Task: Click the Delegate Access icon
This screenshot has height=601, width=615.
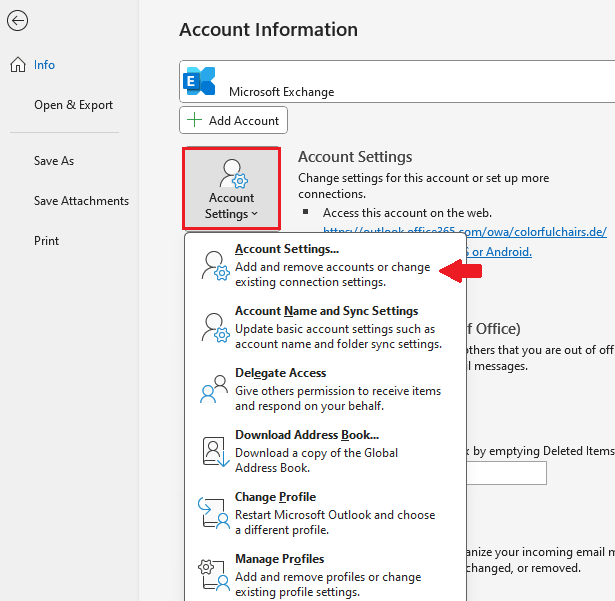Action: coord(213,389)
